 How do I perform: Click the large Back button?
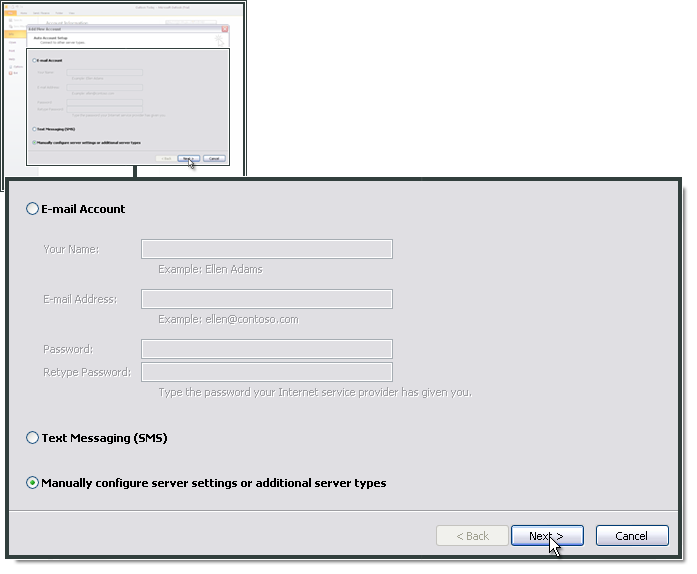(472, 536)
